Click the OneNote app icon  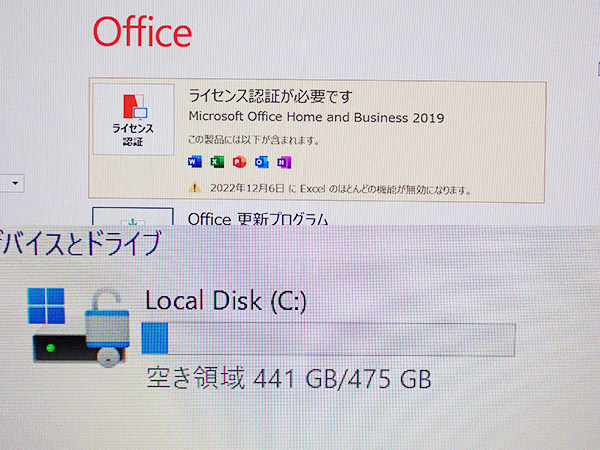(284, 162)
